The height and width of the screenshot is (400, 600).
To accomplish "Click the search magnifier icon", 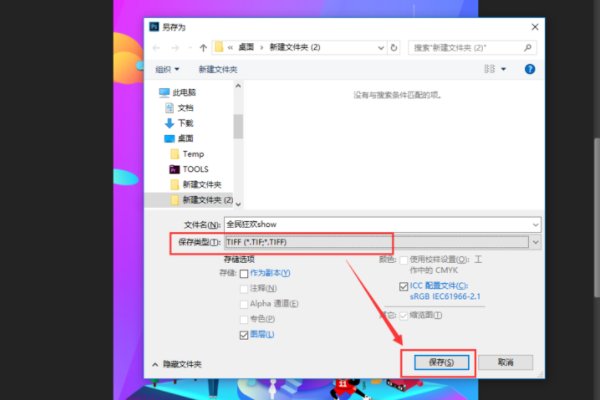I will (x=528, y=48).
